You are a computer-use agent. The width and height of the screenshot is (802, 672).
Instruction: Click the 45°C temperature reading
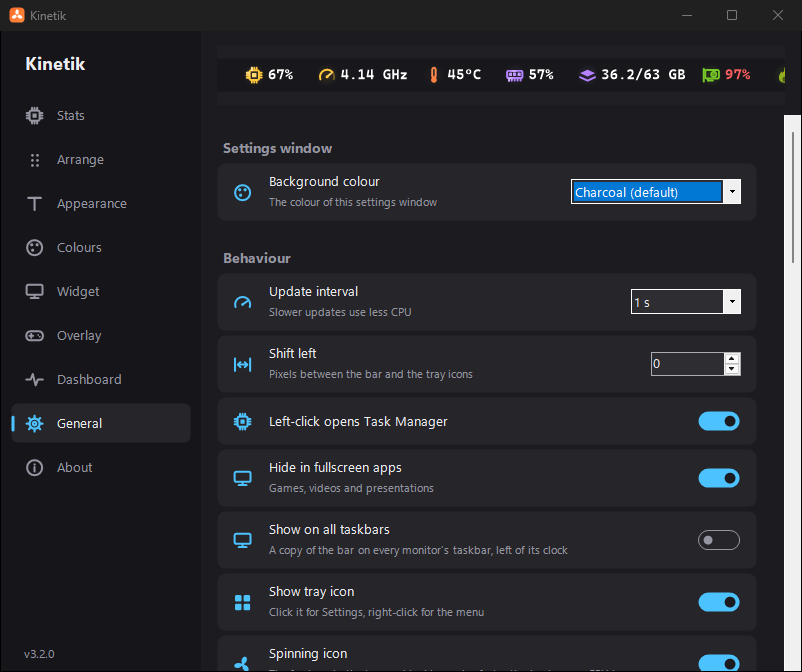(464, 75)
